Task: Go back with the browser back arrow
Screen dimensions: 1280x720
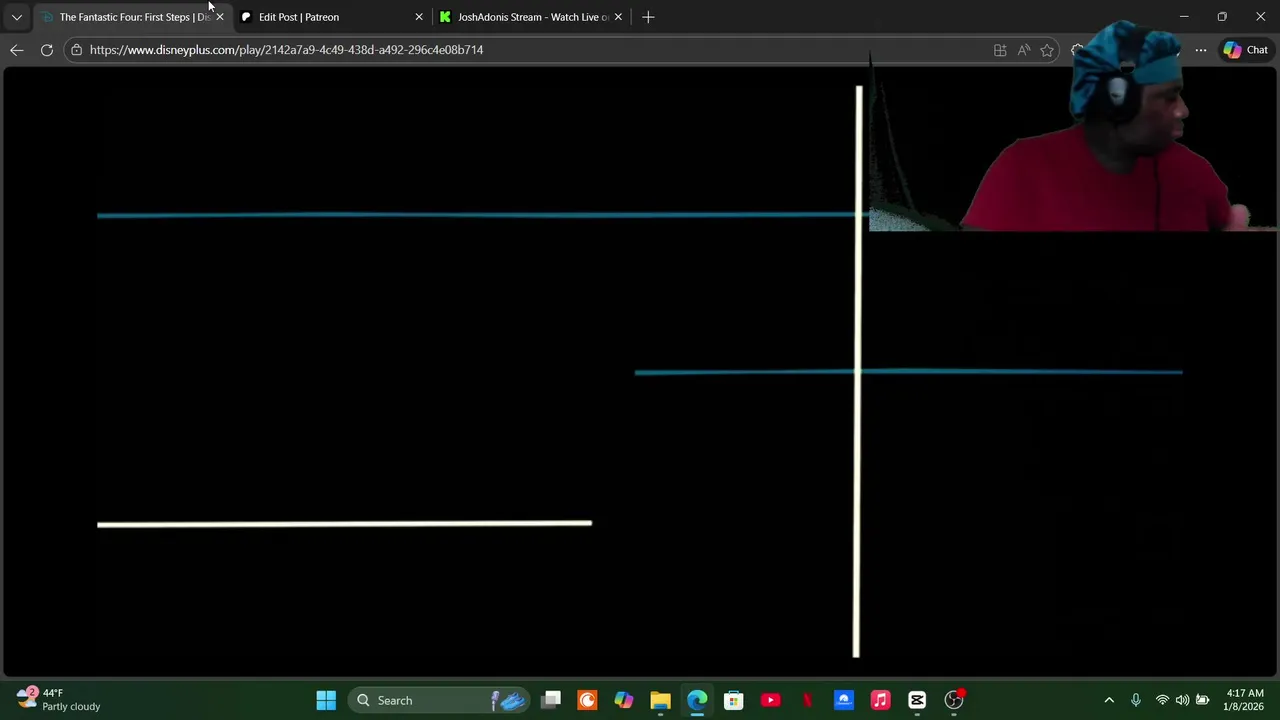Action: click(17, 50)
